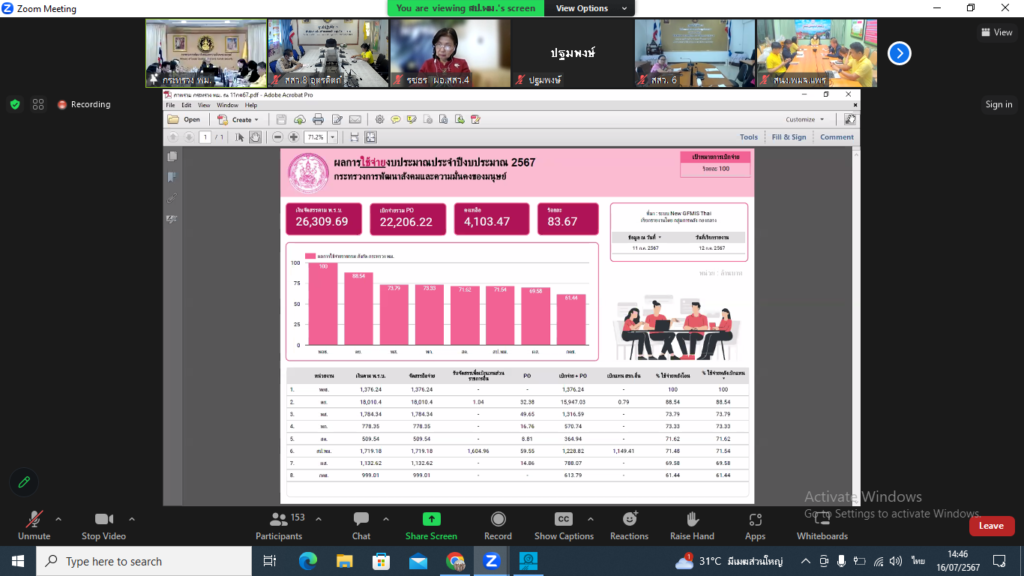
Task: Expand arrow next to Show Captions
Action: [x=590, y=520]
